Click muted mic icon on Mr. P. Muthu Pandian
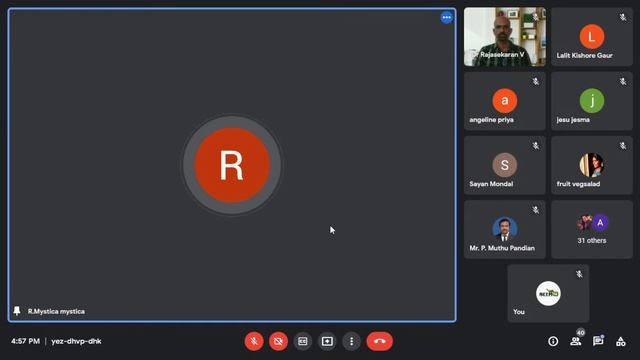Image resolution: width=640 pixels, height=360 pixels. pyautogui.click(x=536, y=210)
